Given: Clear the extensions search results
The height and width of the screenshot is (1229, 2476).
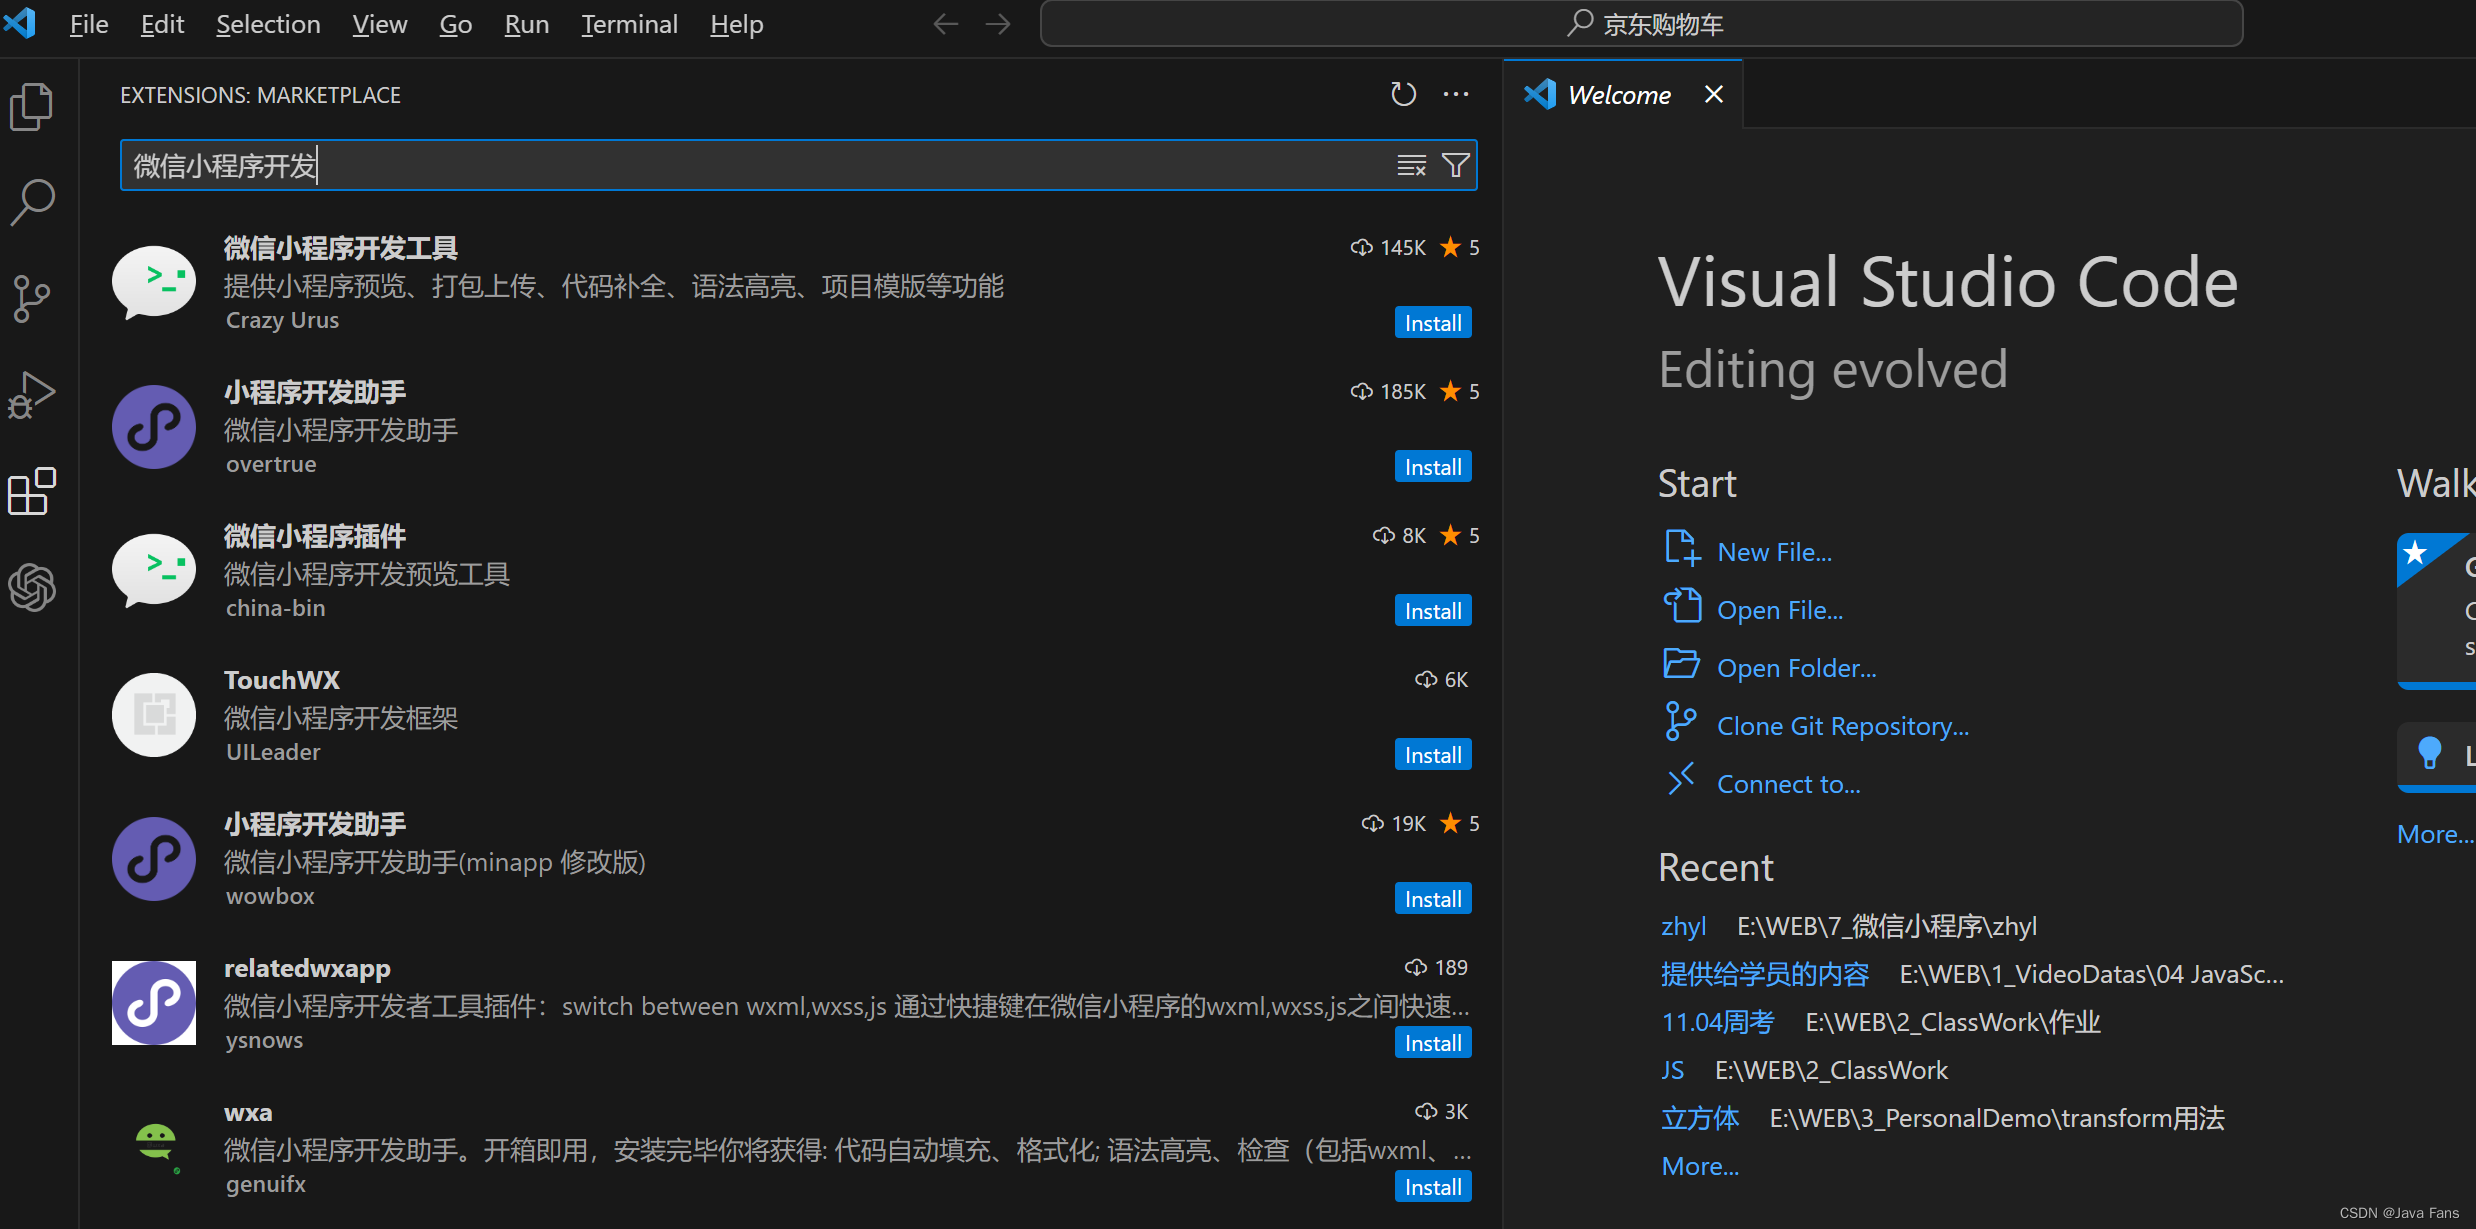Looking at the screenshot, I should [1411, 165].
